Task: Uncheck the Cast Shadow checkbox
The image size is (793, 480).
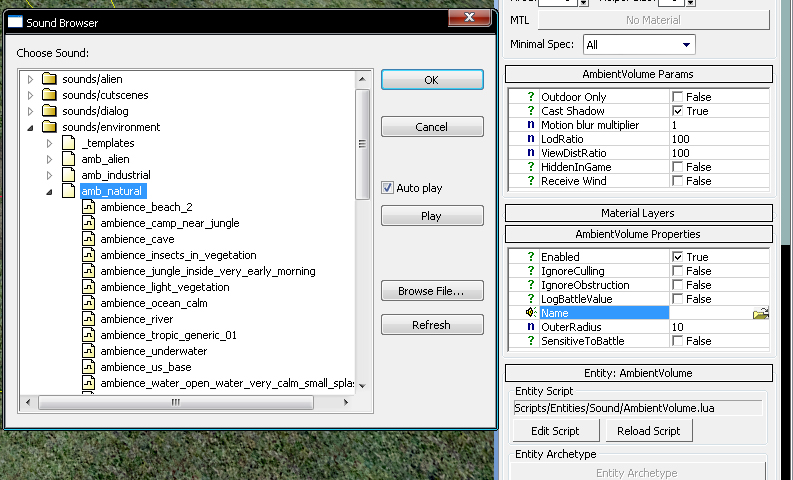Action: pos(678,111)
